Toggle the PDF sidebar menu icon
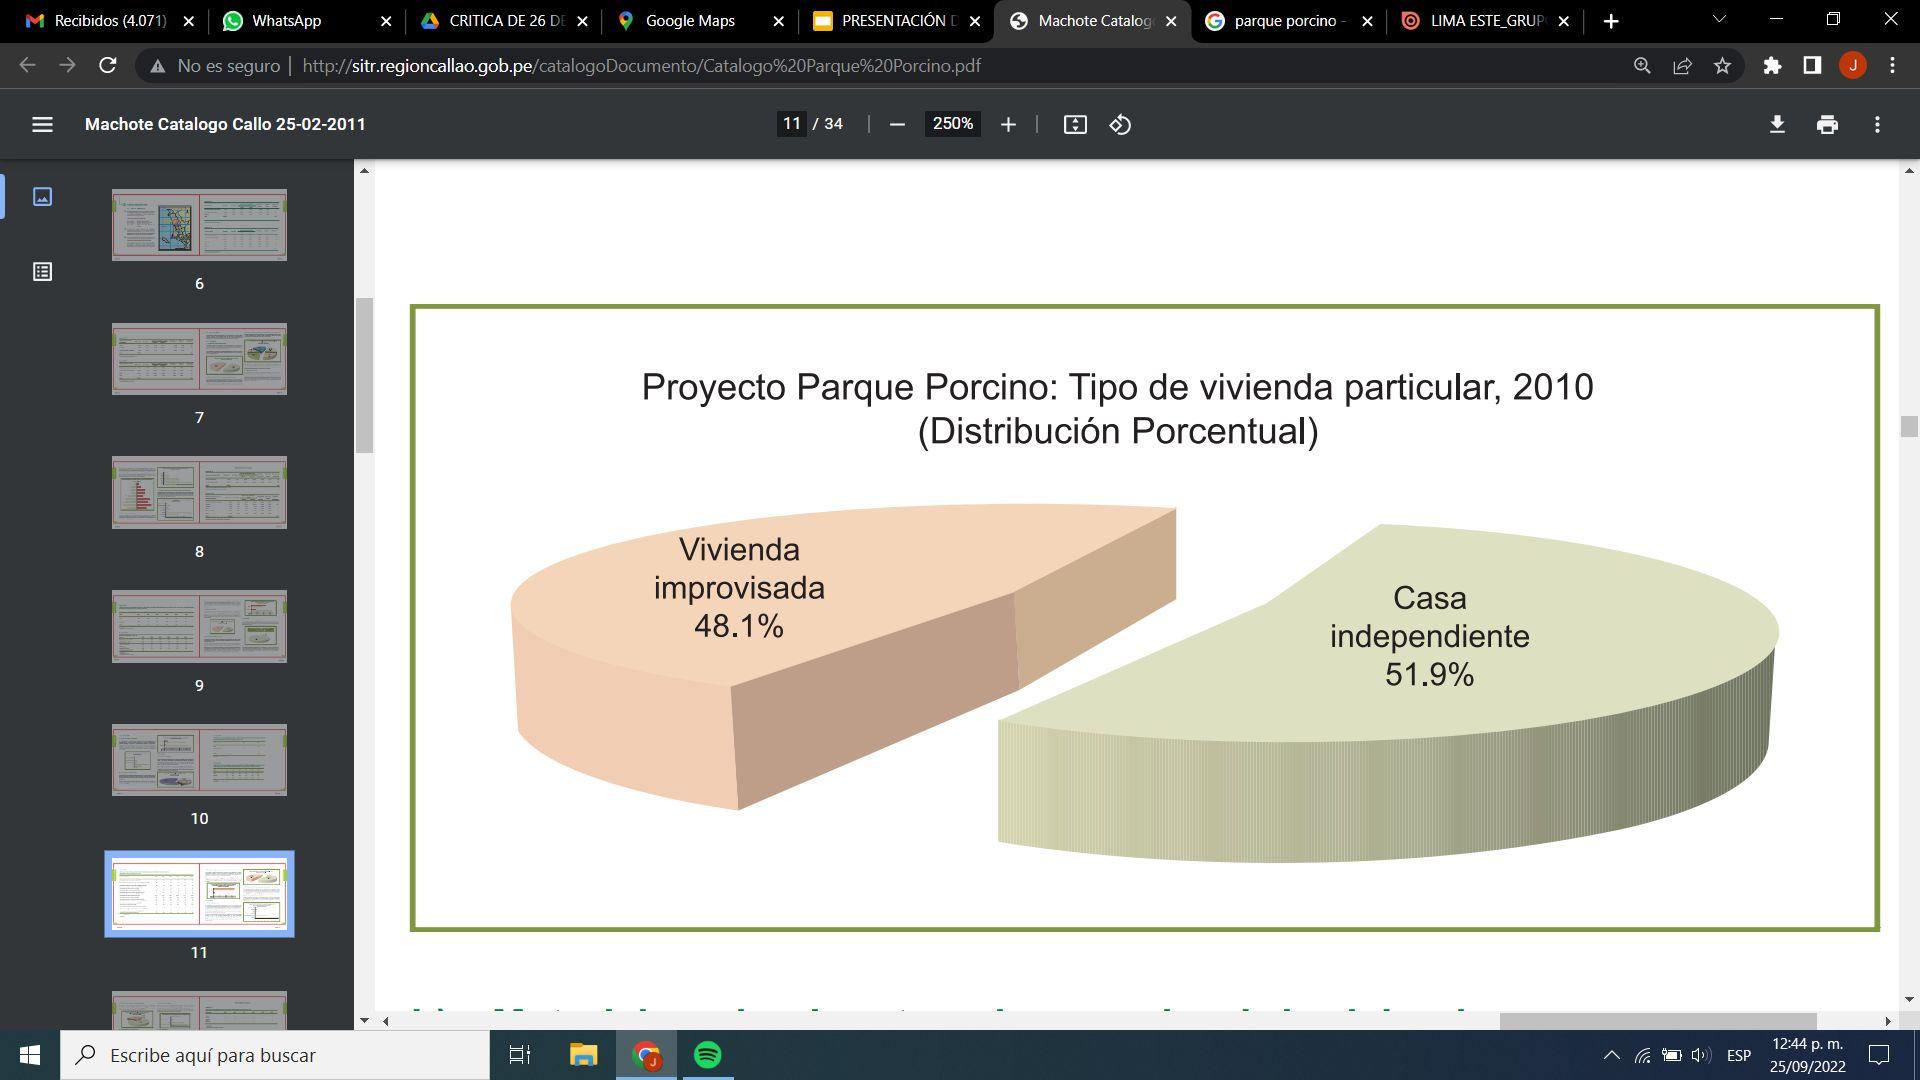Screen dimensions: 1920x1080 click(42, 124)
